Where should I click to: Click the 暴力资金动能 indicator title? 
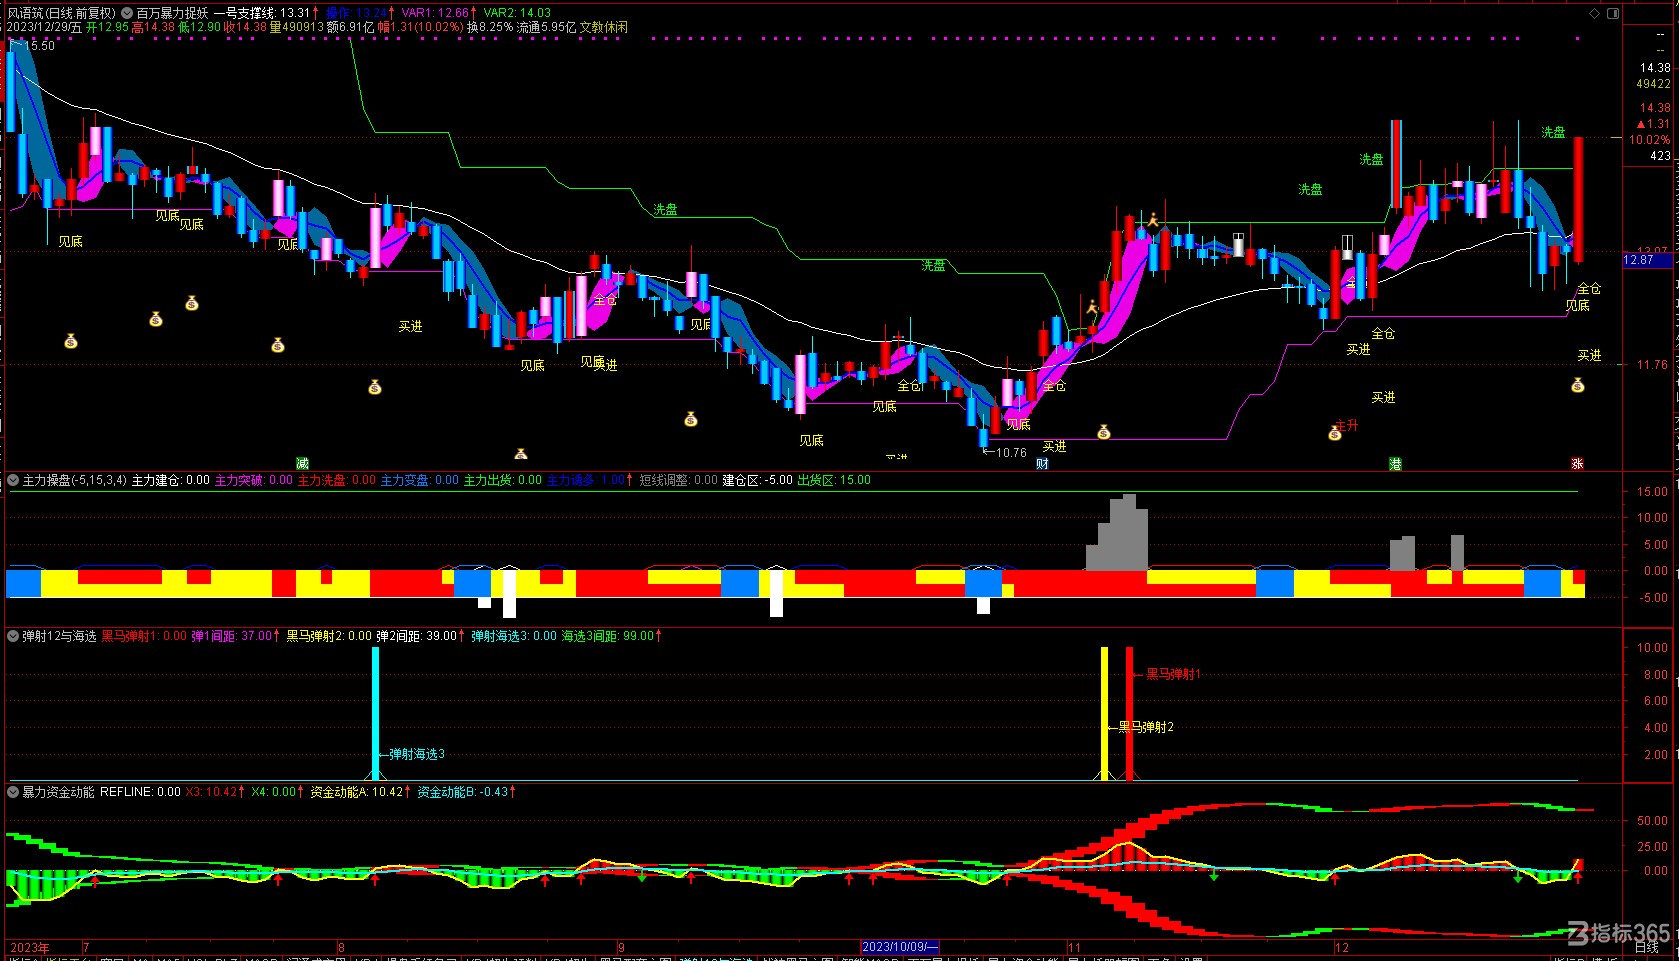pyautogui.click(x=58, y=792)
